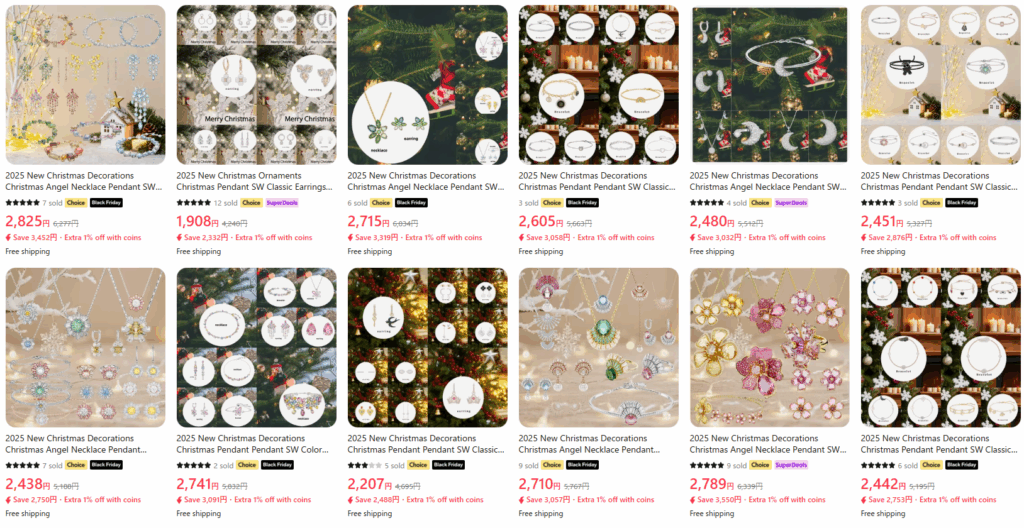Viewport: 1024px width, 528px height.
Task: Open the pink flower jewelry image priced 2,789円
Action: tap(770, 348)
